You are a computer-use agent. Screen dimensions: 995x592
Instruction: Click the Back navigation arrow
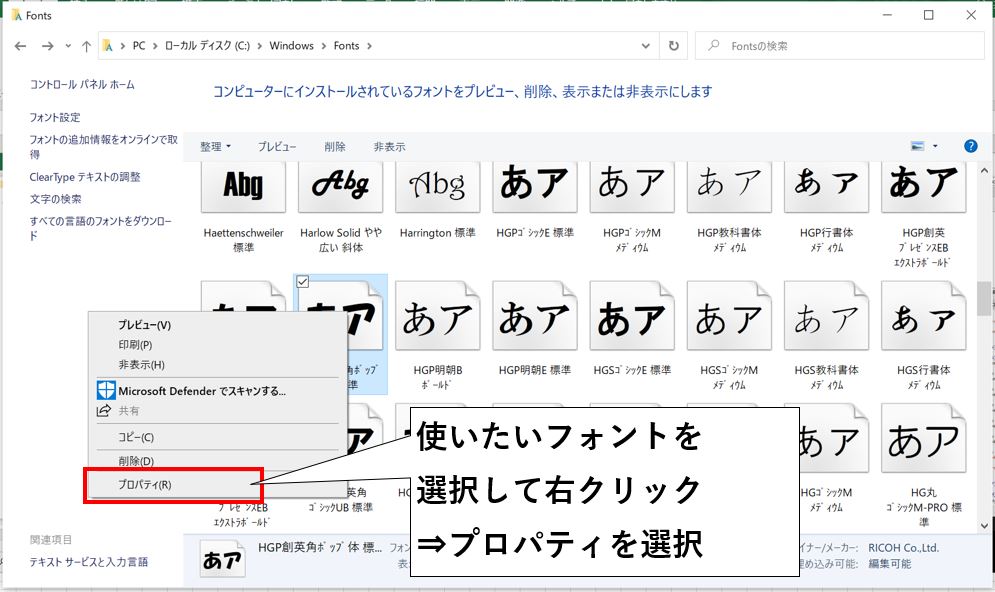pos(22,46)
